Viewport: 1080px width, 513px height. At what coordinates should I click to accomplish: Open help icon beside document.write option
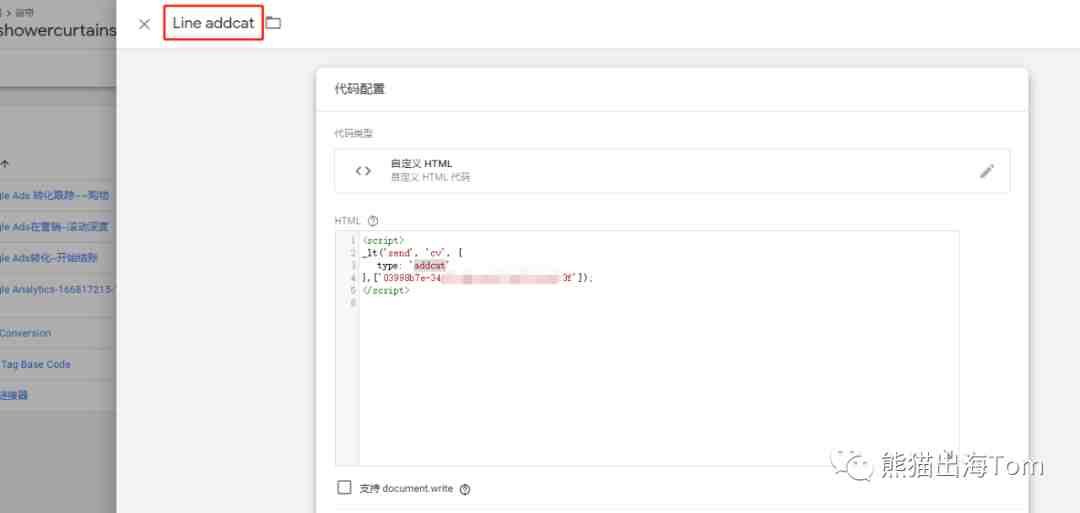click(x=465, y=489)
